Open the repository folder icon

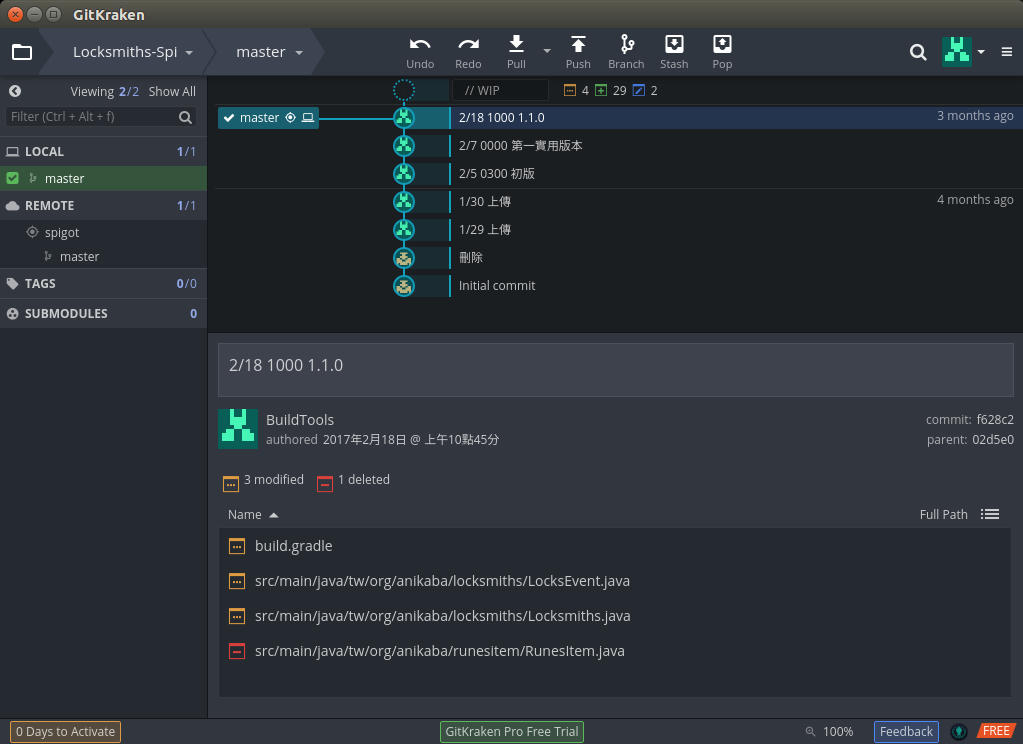pos(22,52)
